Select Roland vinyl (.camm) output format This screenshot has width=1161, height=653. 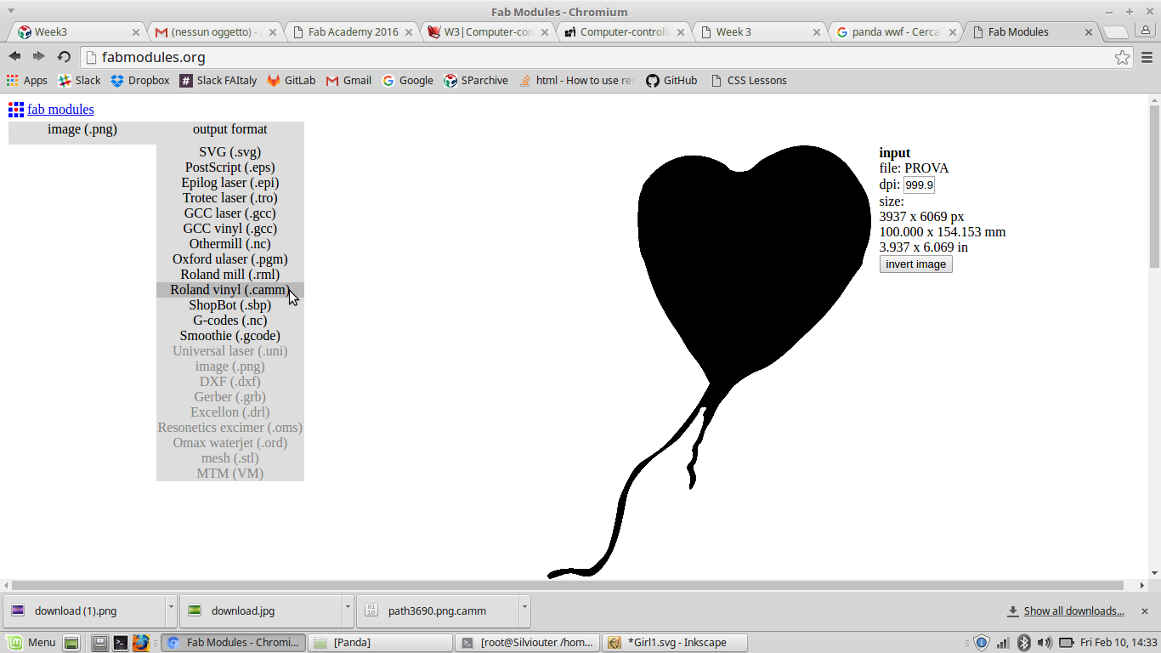(x=230, y=289)
